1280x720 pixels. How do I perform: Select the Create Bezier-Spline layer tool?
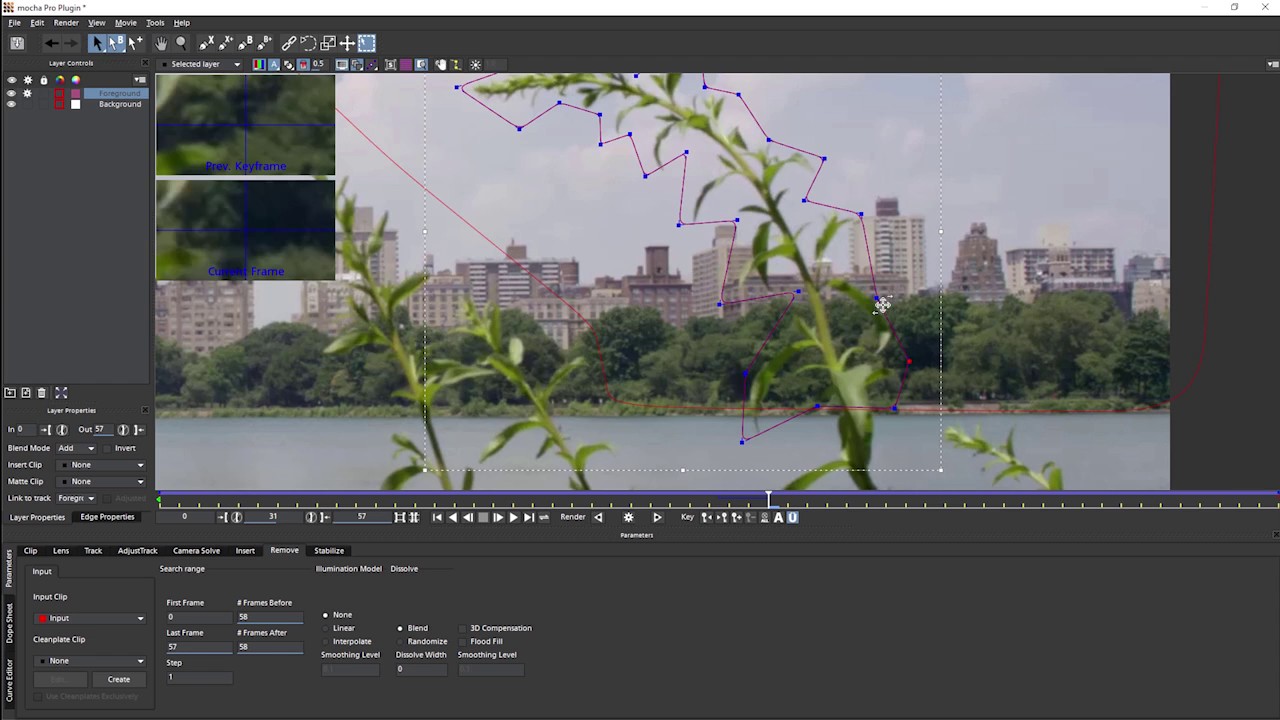[x=245, y=43]
